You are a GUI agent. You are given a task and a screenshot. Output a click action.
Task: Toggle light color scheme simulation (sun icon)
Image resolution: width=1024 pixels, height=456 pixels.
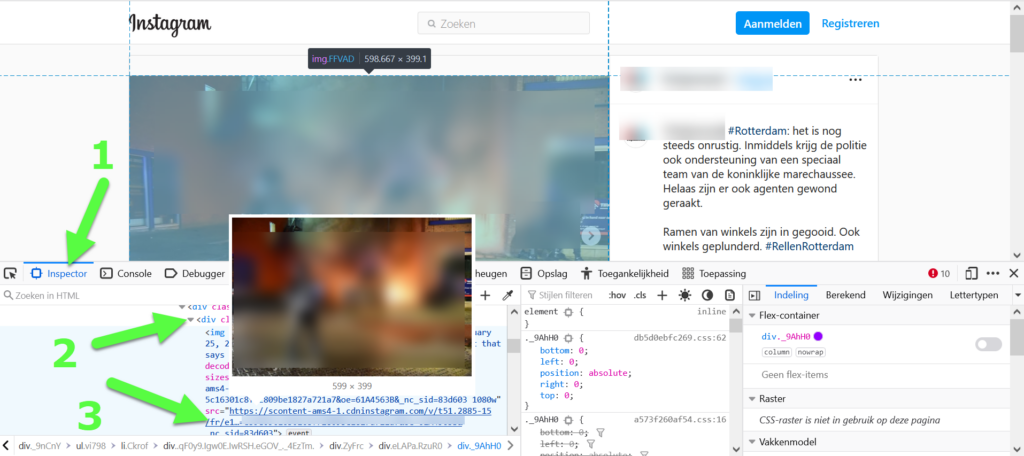684,295
